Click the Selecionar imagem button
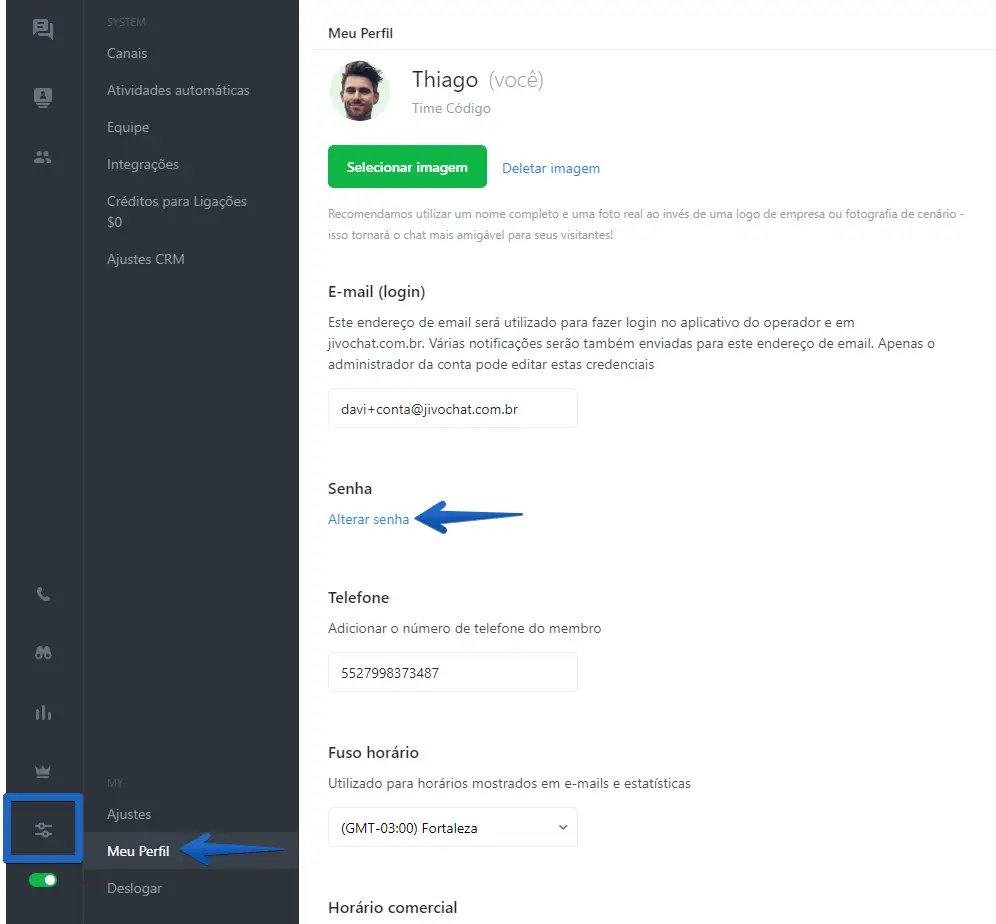 (407, 167)
